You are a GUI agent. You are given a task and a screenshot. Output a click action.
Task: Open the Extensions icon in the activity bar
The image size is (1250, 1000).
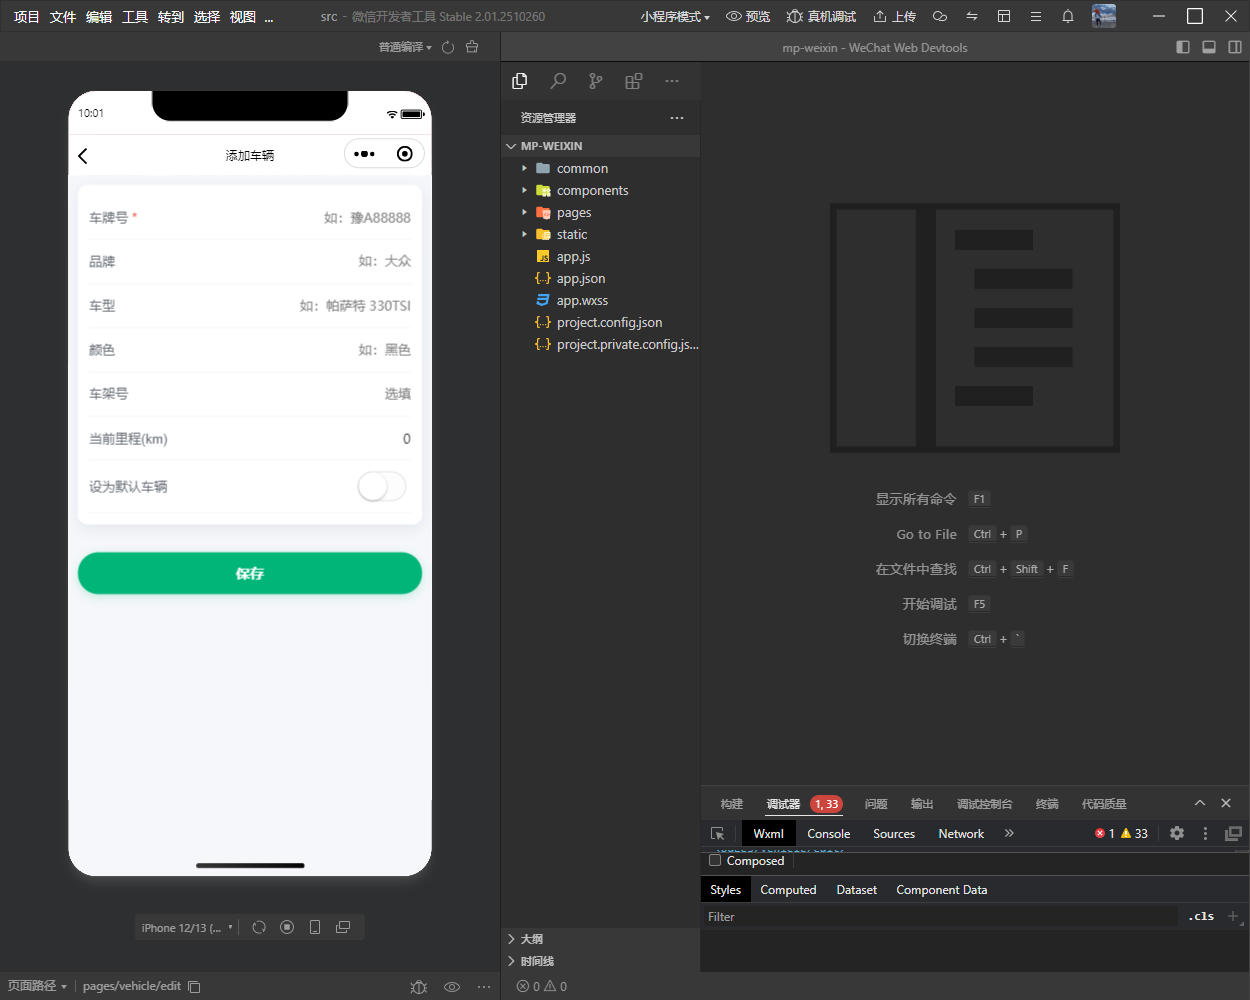click(634, 81)
